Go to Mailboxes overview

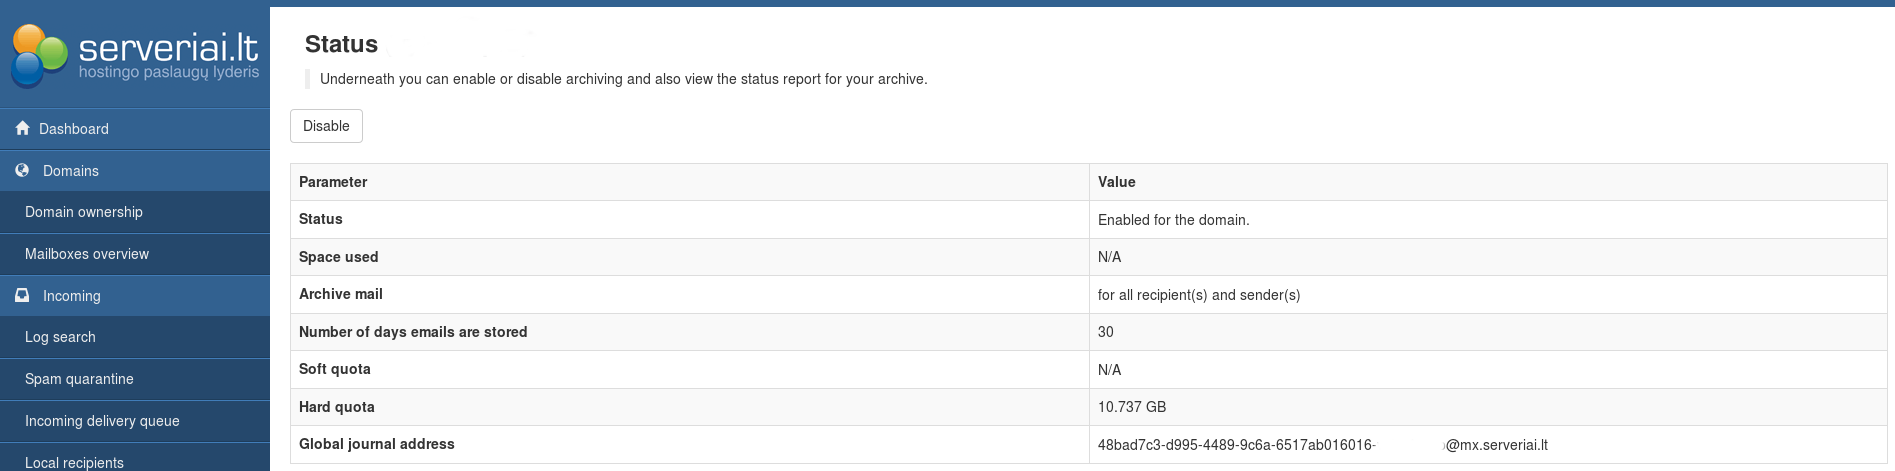click(87, 254)
